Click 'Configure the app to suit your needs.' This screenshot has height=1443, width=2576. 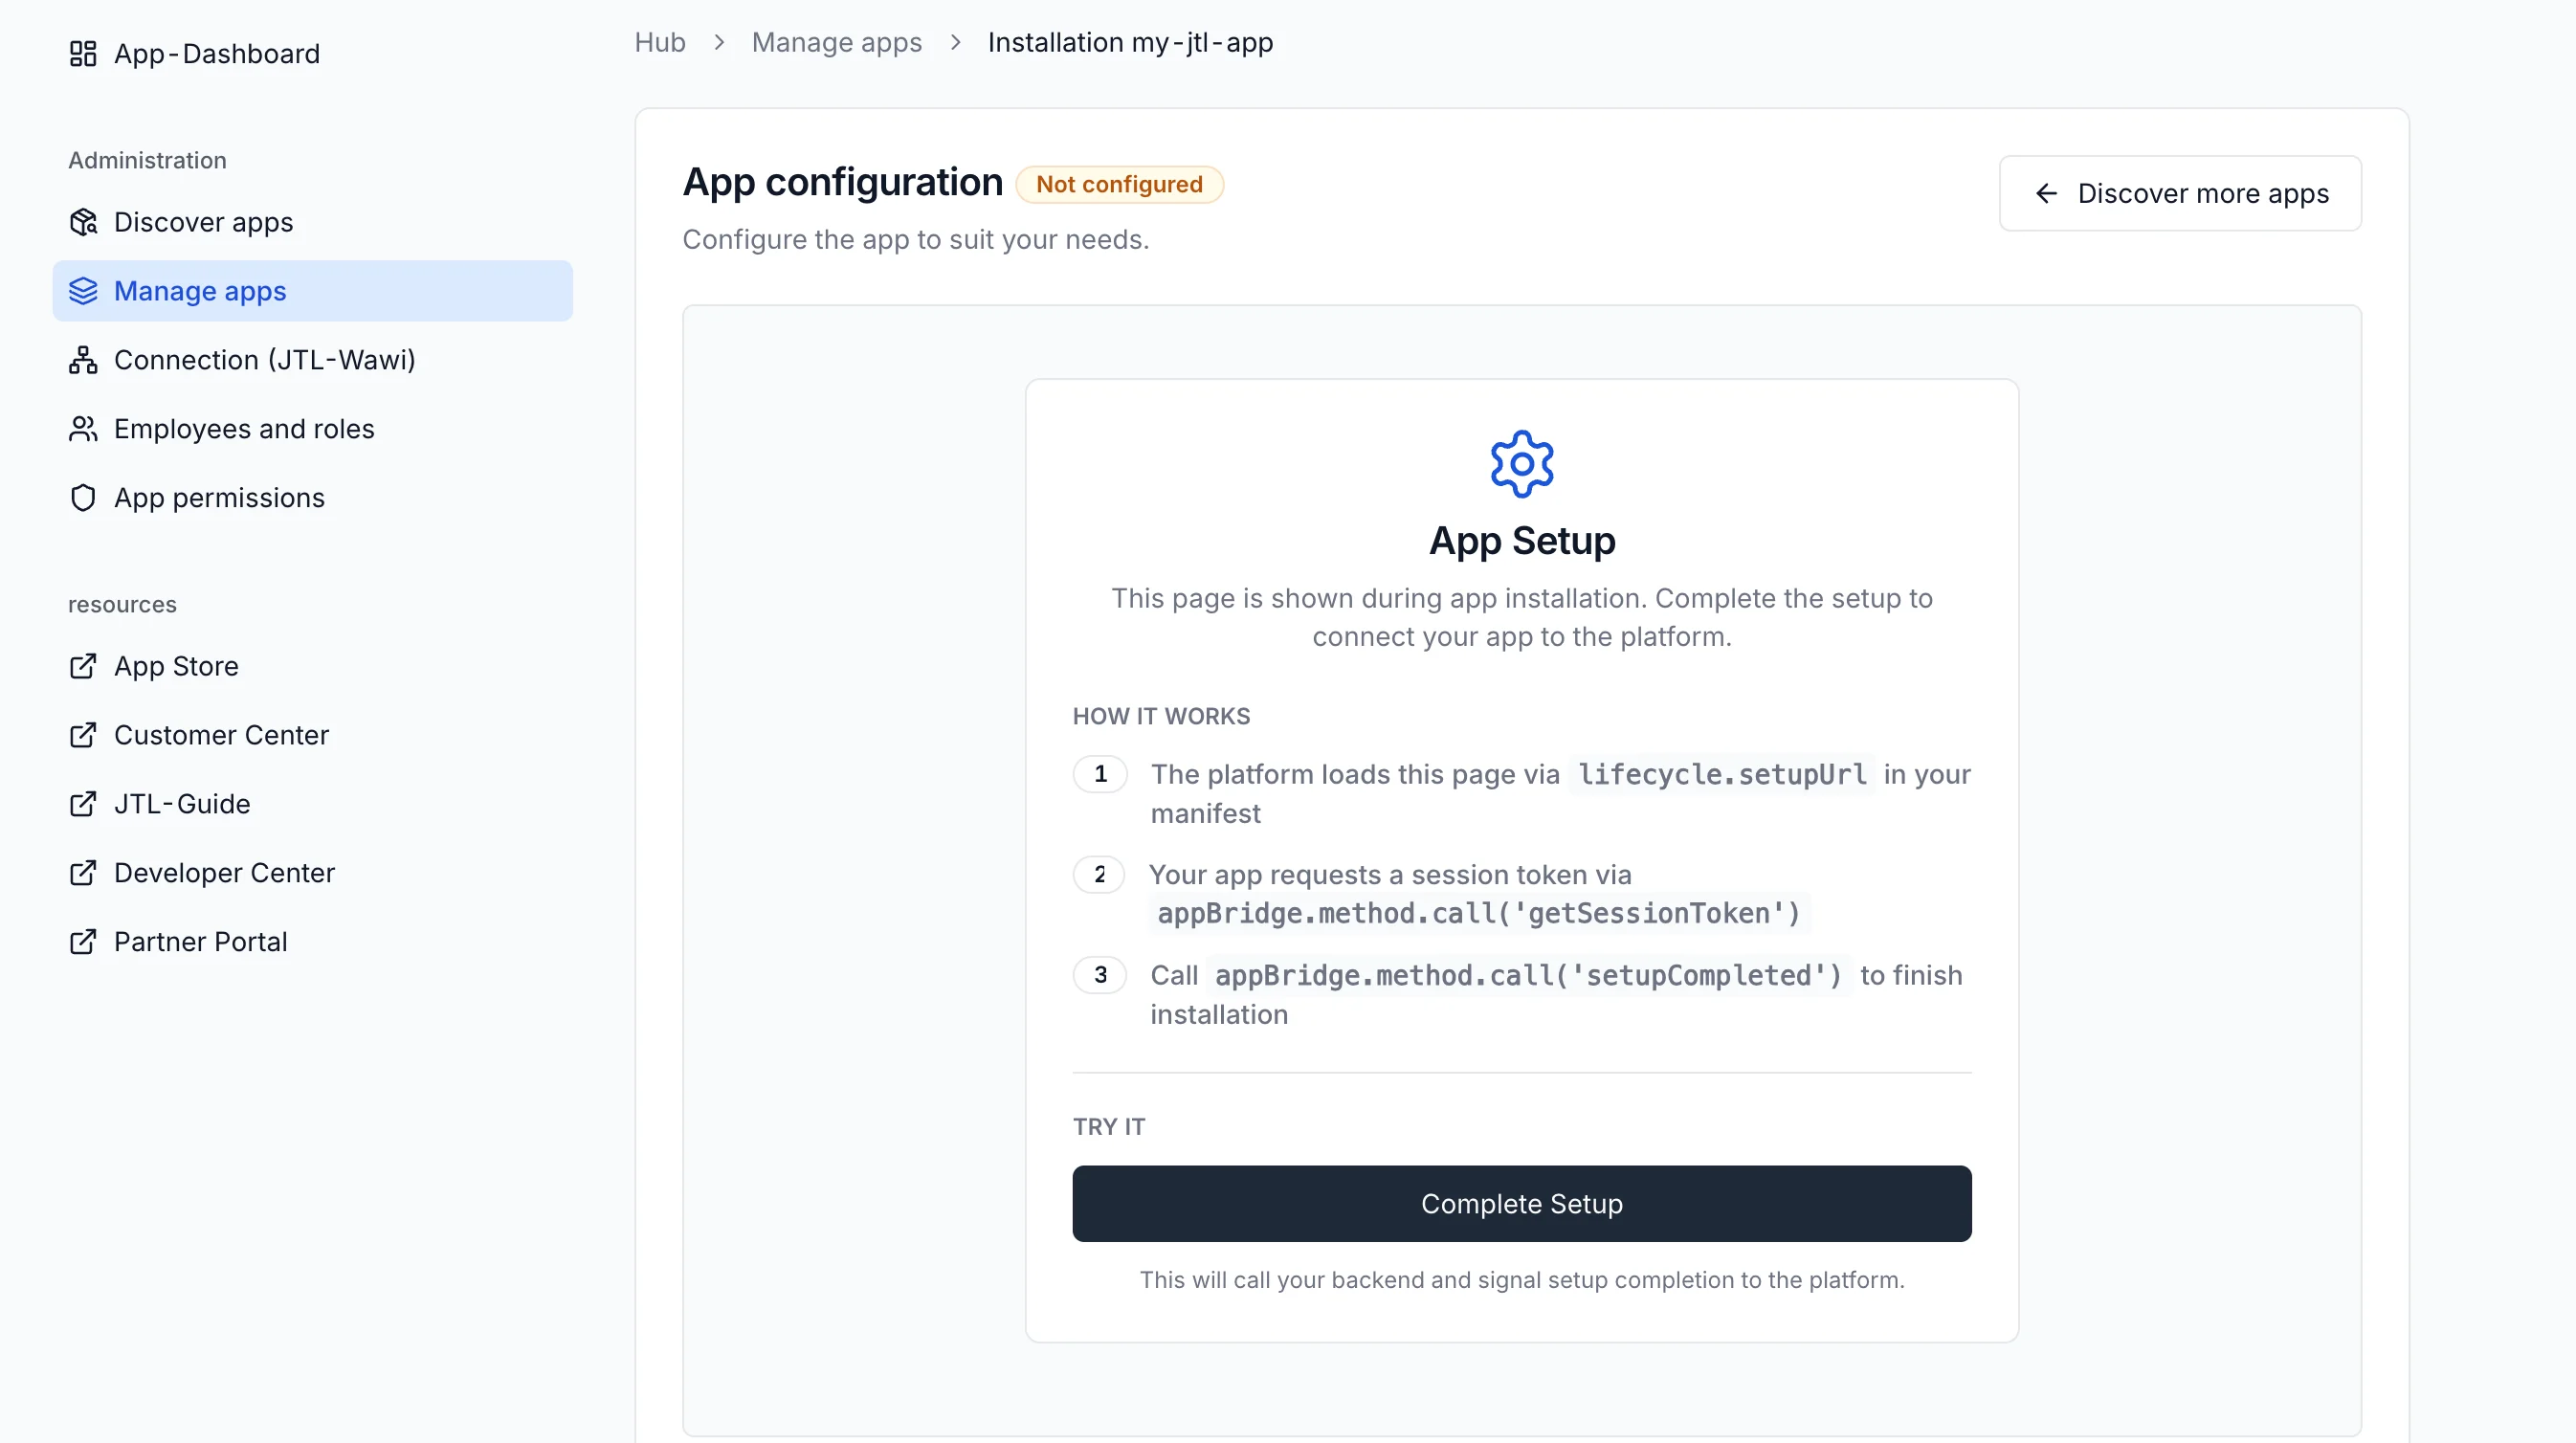coord(915,240)
